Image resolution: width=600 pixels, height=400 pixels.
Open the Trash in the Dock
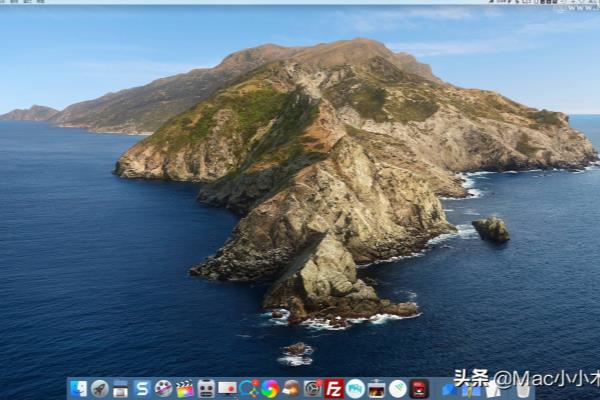(522, 390)
